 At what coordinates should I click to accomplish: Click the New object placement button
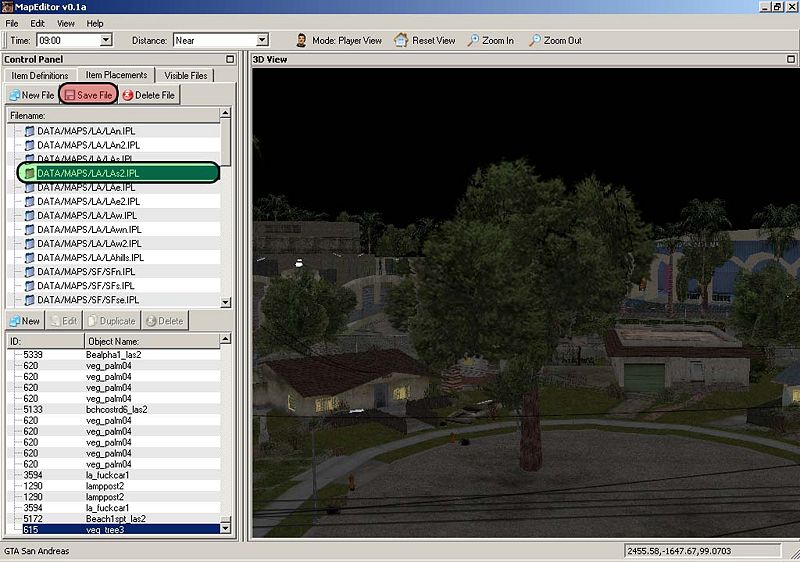tap(25, 321)
